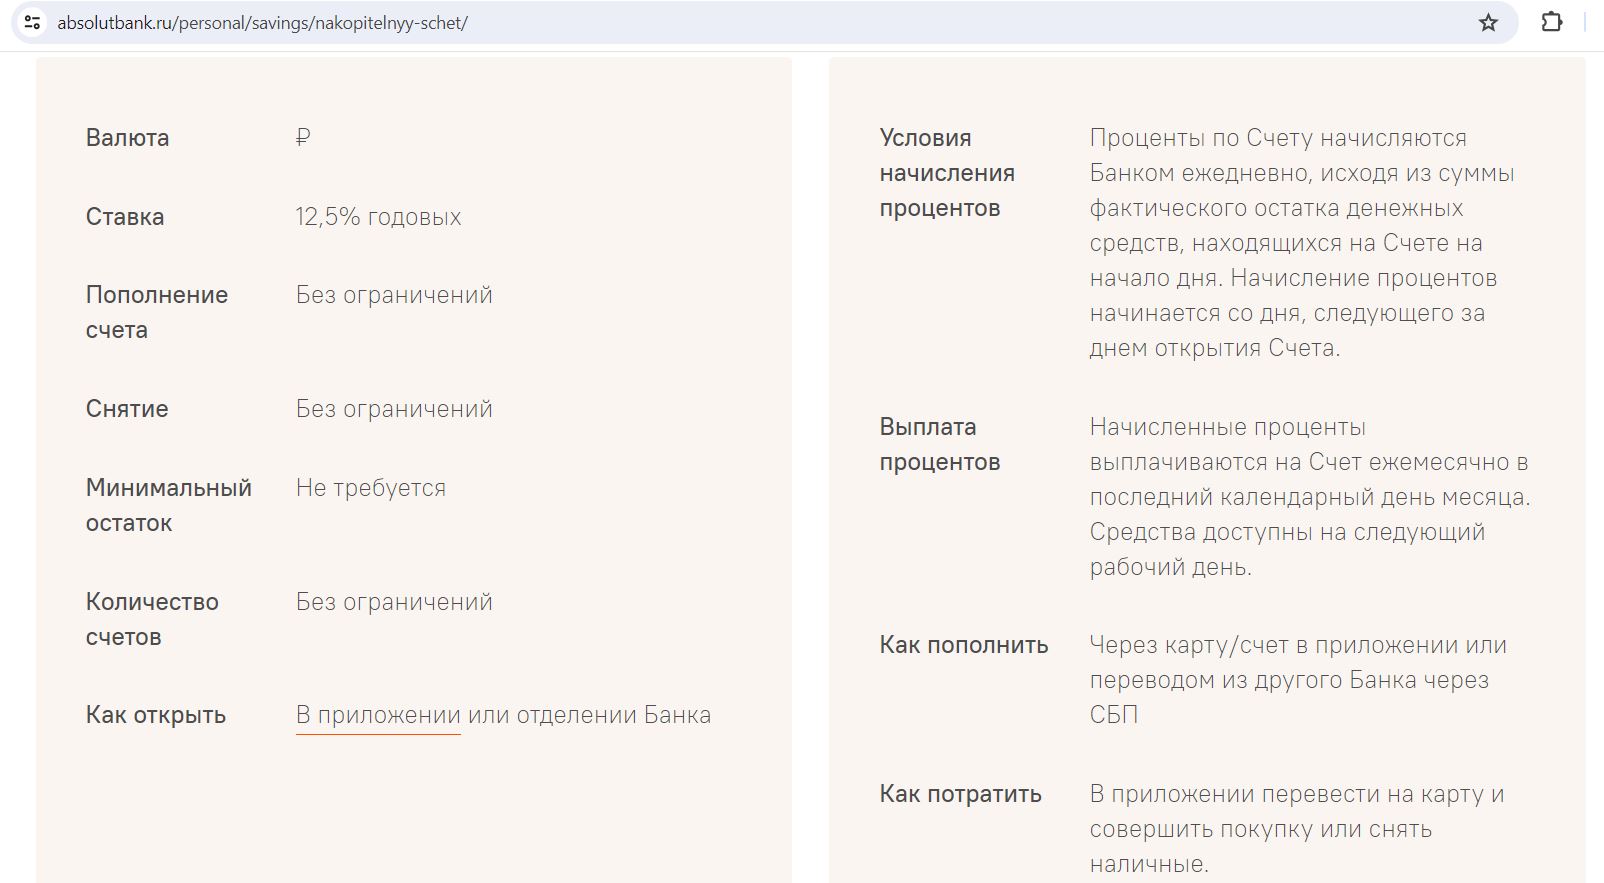The width and height of the screenshot is (1604, 883).
Task: Select the 'Как открыть' label
Action: 156,715
